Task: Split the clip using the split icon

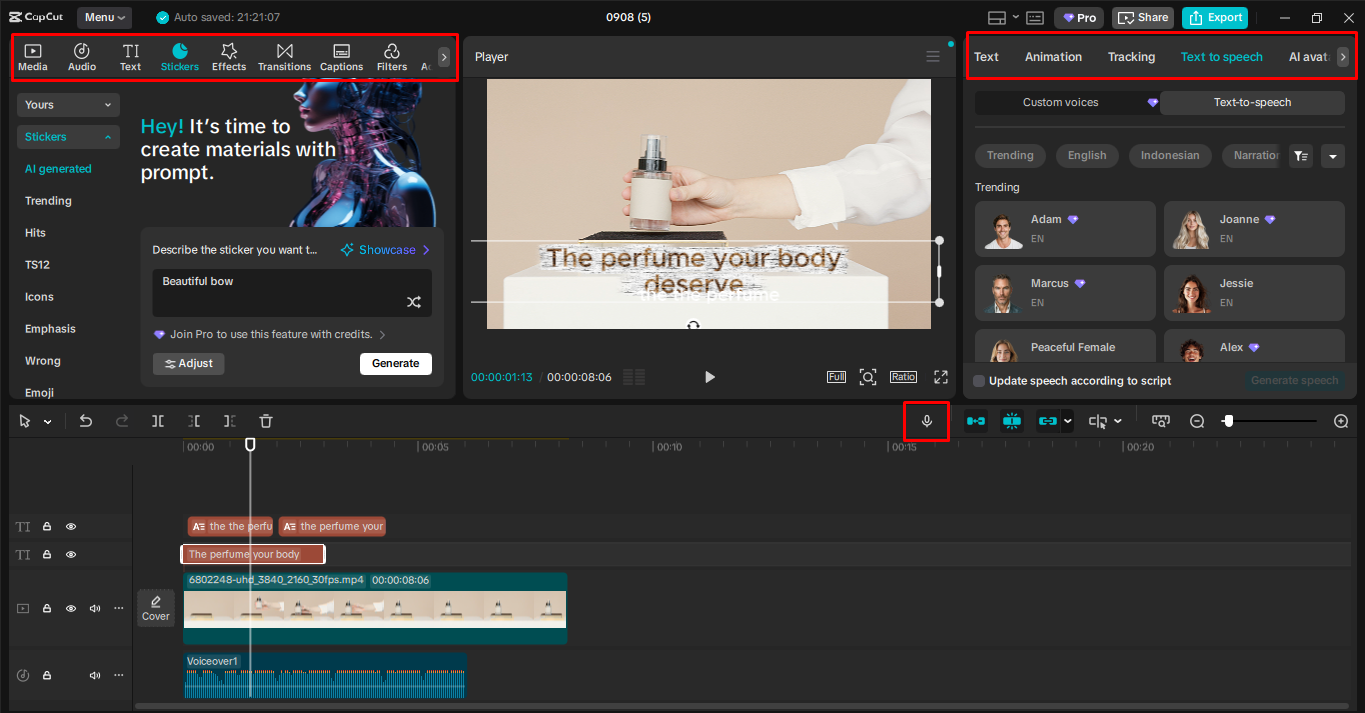Action: coord(157,421)
